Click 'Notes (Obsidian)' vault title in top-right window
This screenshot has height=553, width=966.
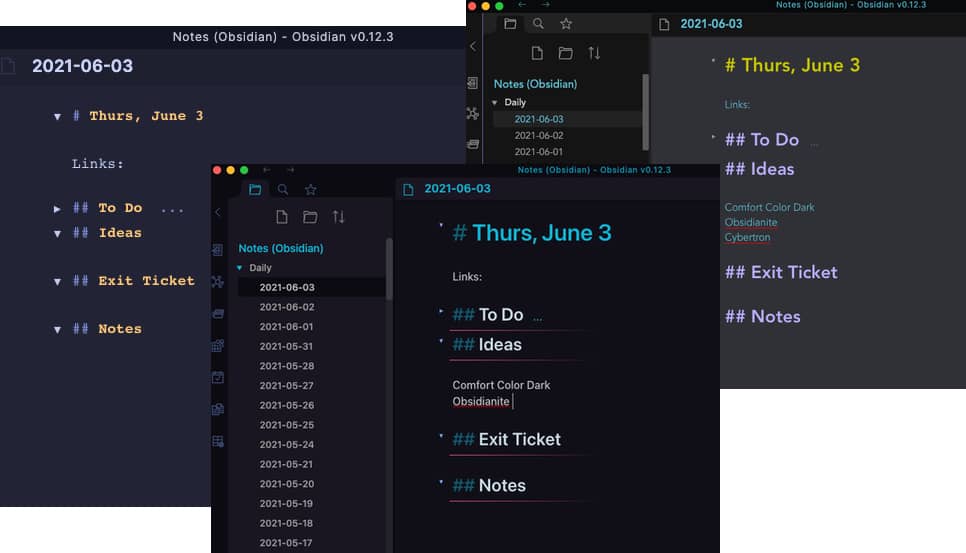[x=535, y=84]
